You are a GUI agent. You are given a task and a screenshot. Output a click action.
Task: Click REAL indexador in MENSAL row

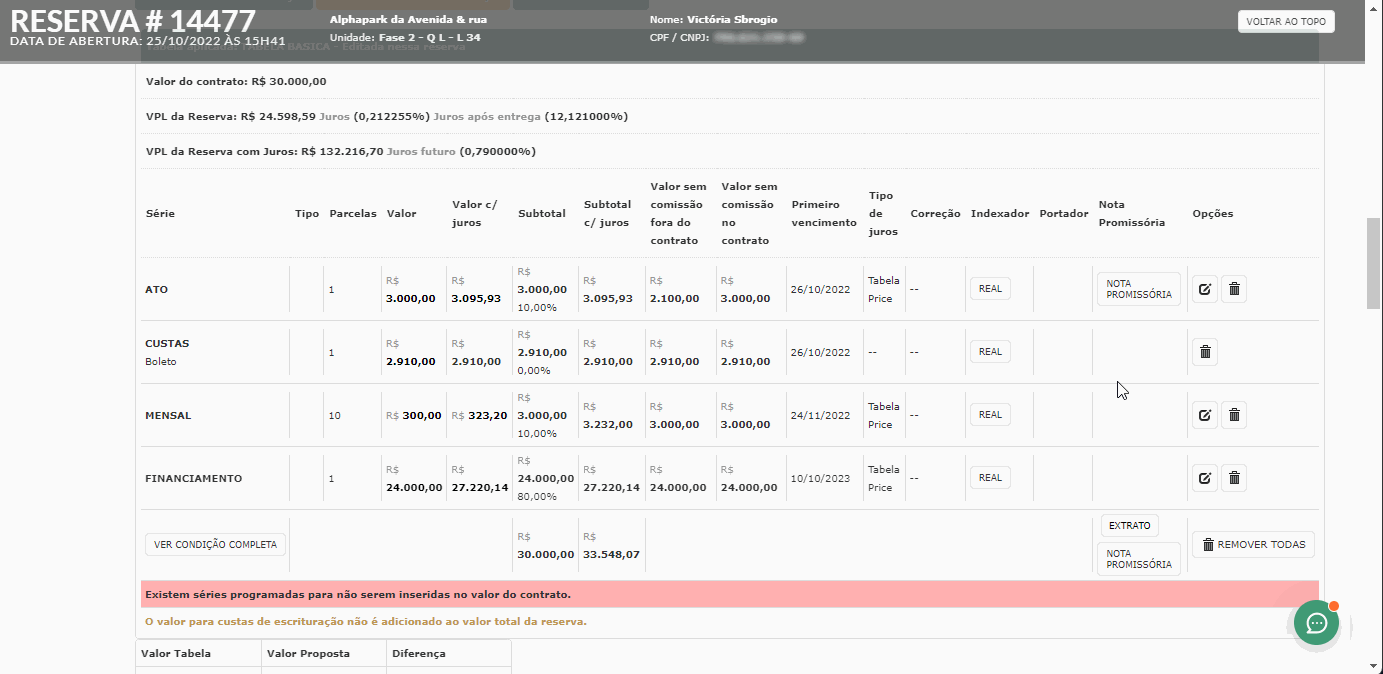[x=990, y=414]
